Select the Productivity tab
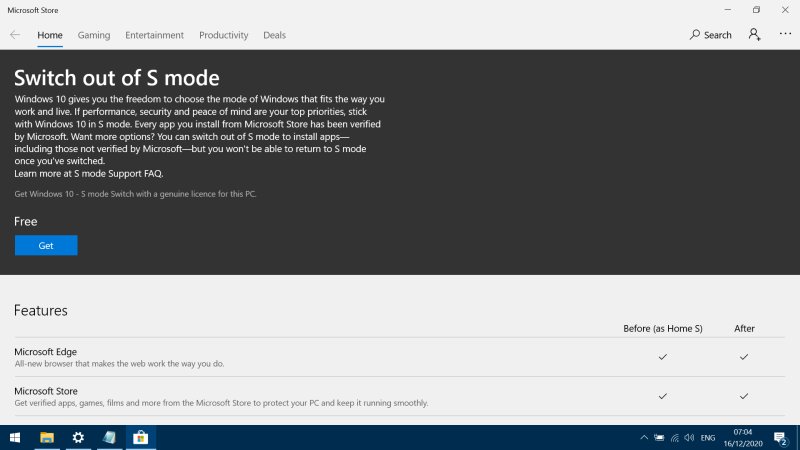The image size is (800, 450). point(223,35)
